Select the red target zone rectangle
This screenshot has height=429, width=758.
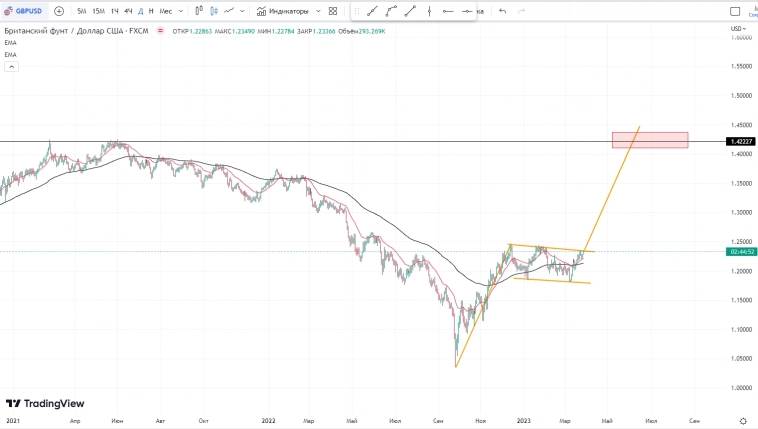point(650,140)
